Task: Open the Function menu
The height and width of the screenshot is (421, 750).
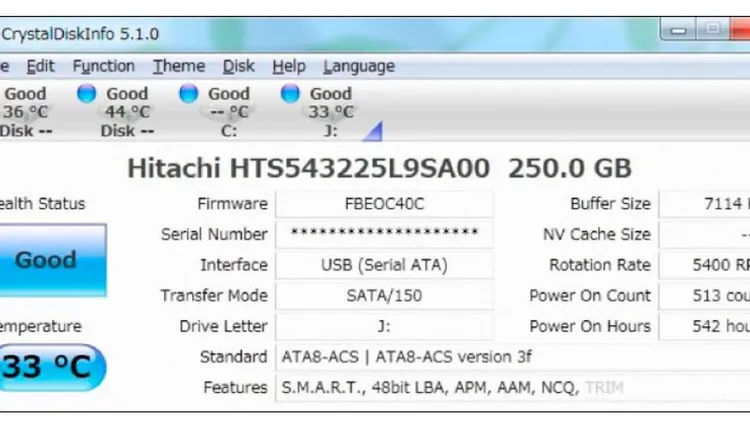Action: [103, 66]
